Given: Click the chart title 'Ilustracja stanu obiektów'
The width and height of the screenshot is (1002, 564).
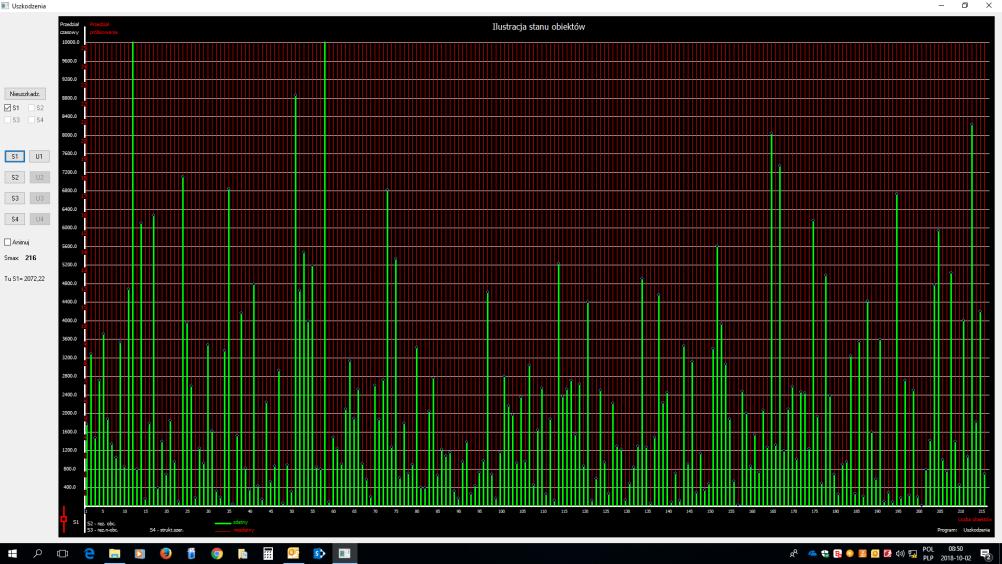Looking at the screenshot, I should coord(538,27).
